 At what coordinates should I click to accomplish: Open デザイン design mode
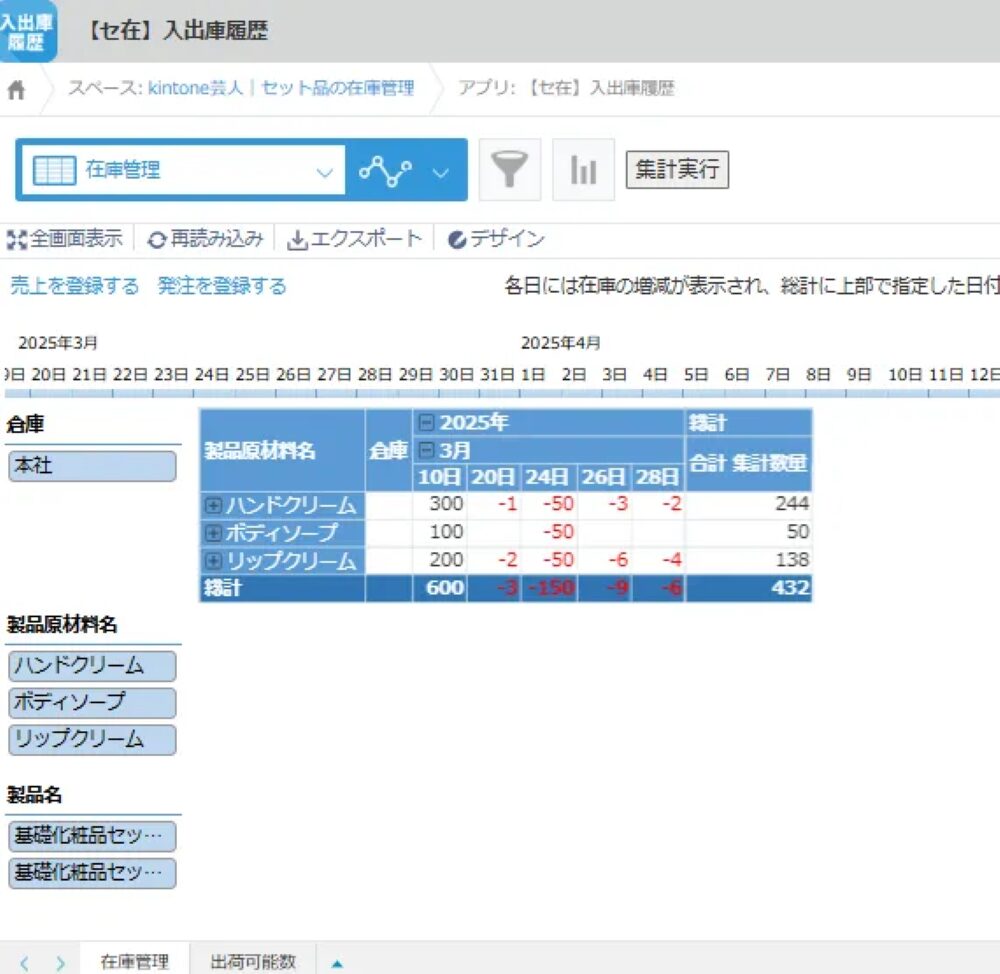point(497,240)
